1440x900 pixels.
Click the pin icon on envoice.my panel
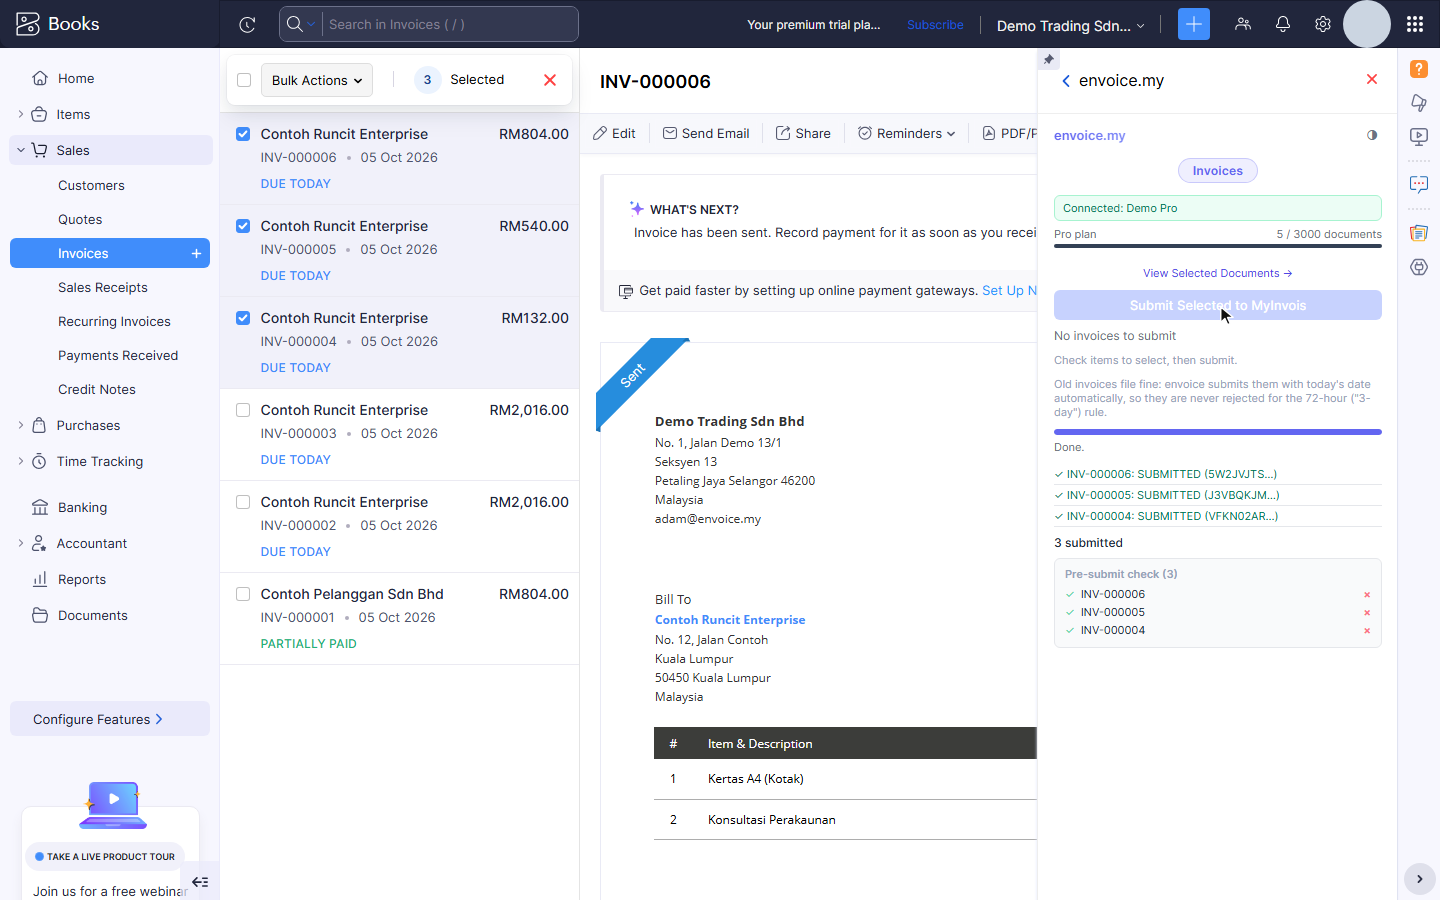point(1048,59)
